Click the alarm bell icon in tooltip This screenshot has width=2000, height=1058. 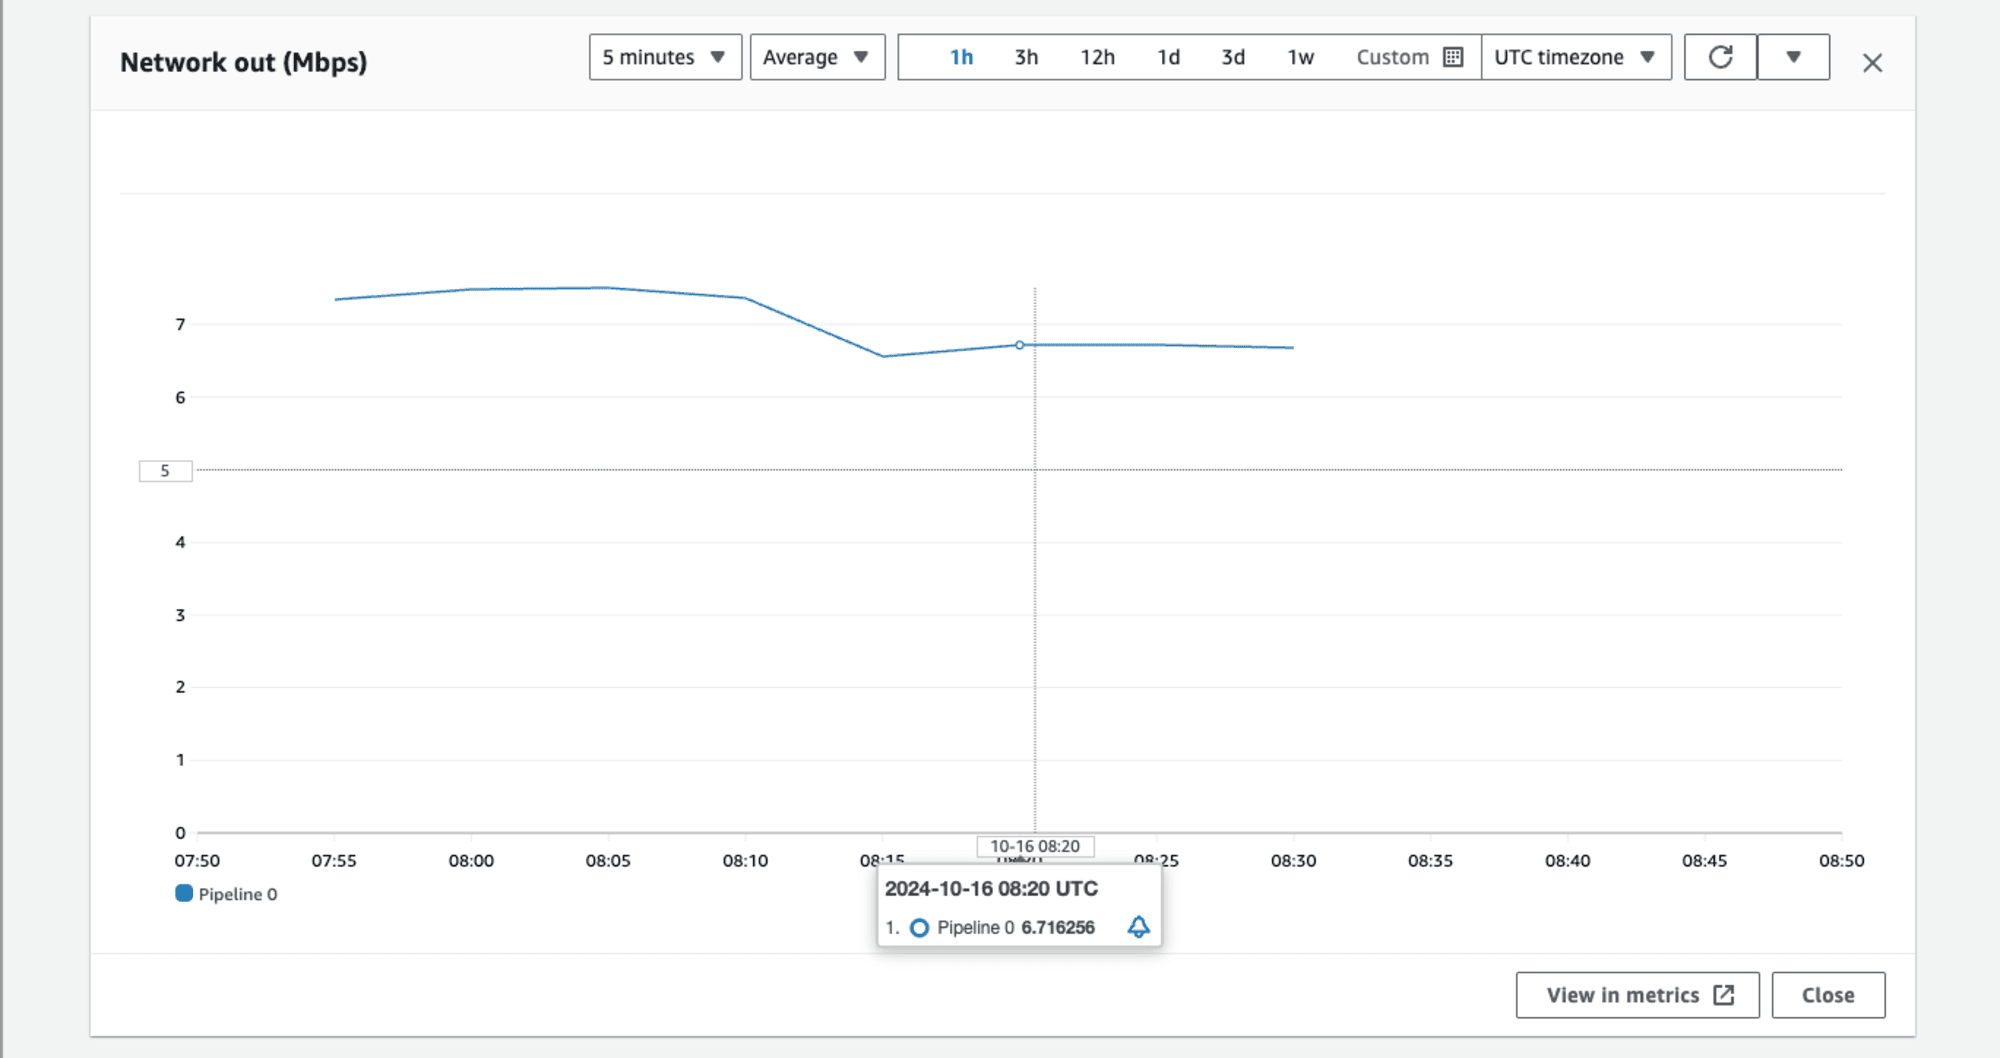(x=1138, y=927)
